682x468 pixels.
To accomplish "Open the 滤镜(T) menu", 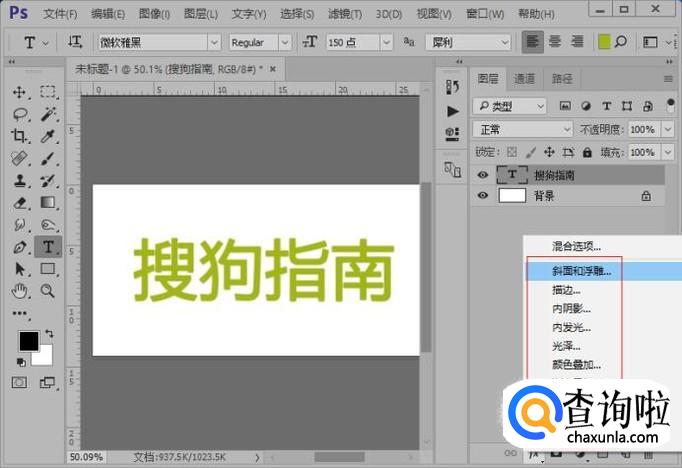I will point(344,14).
